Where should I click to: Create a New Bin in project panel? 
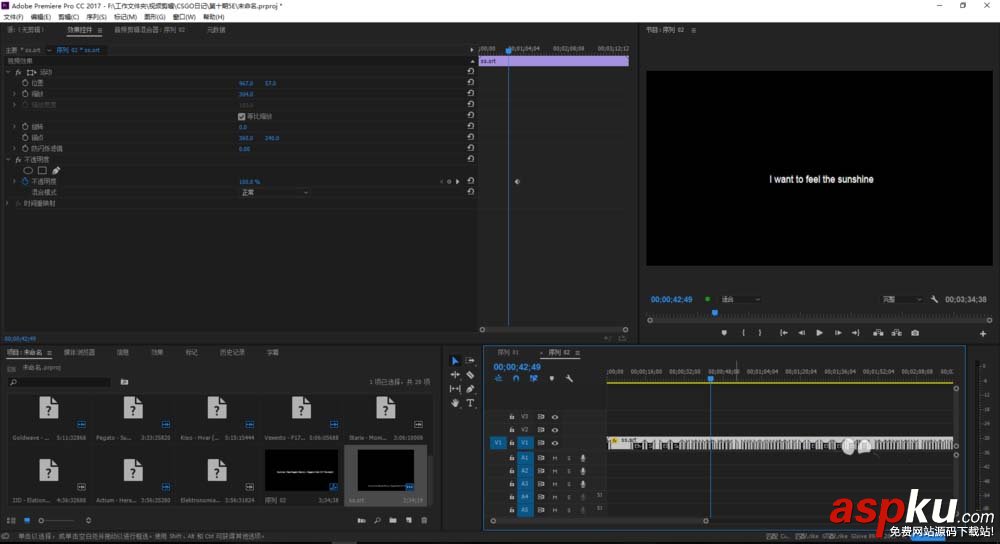click(x=393, y=520)
